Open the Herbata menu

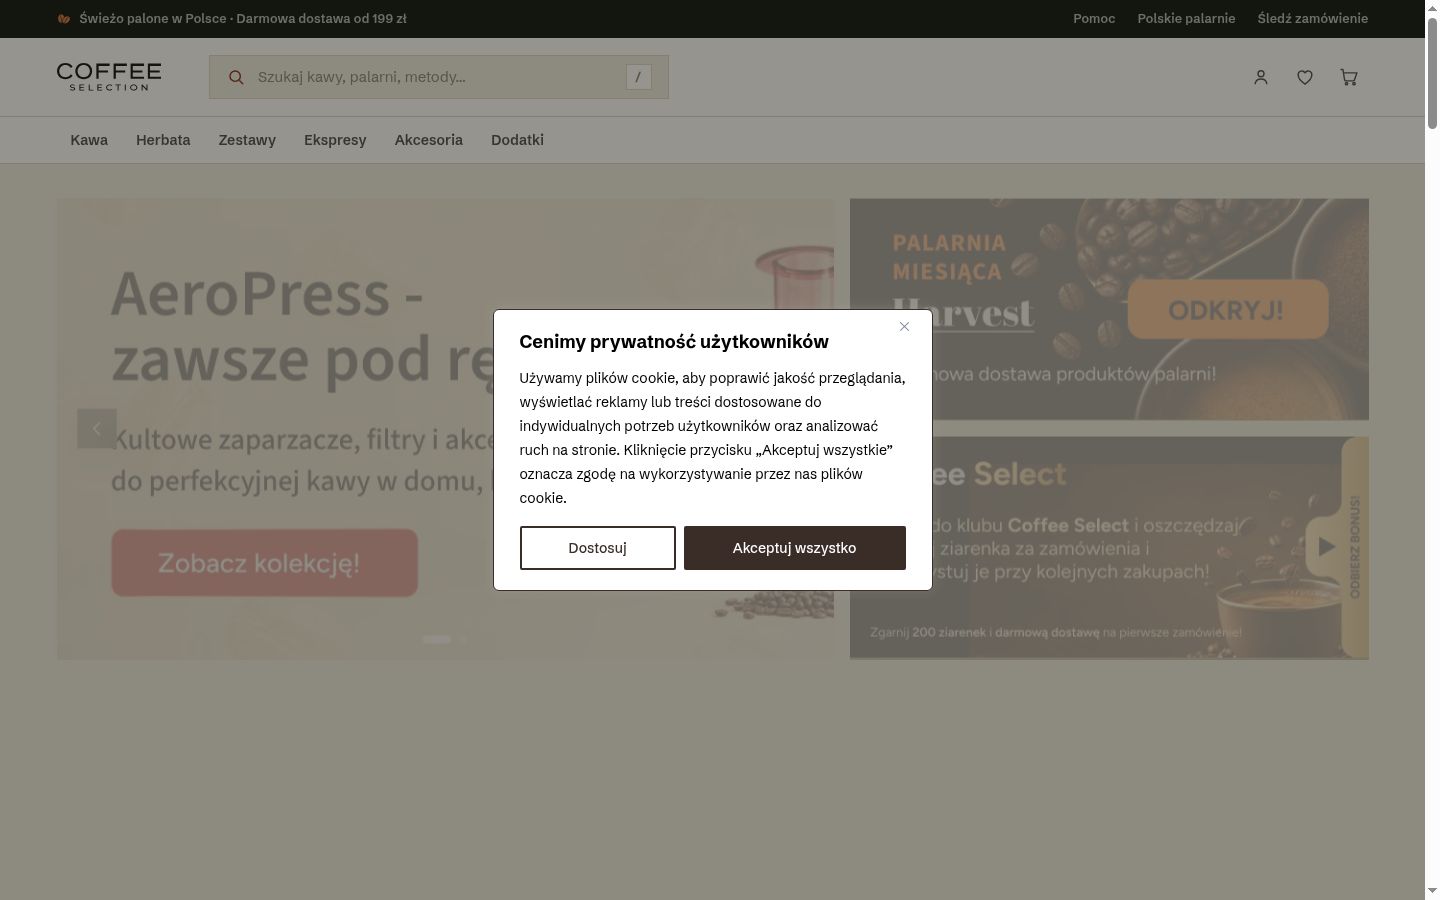point(163,140)
